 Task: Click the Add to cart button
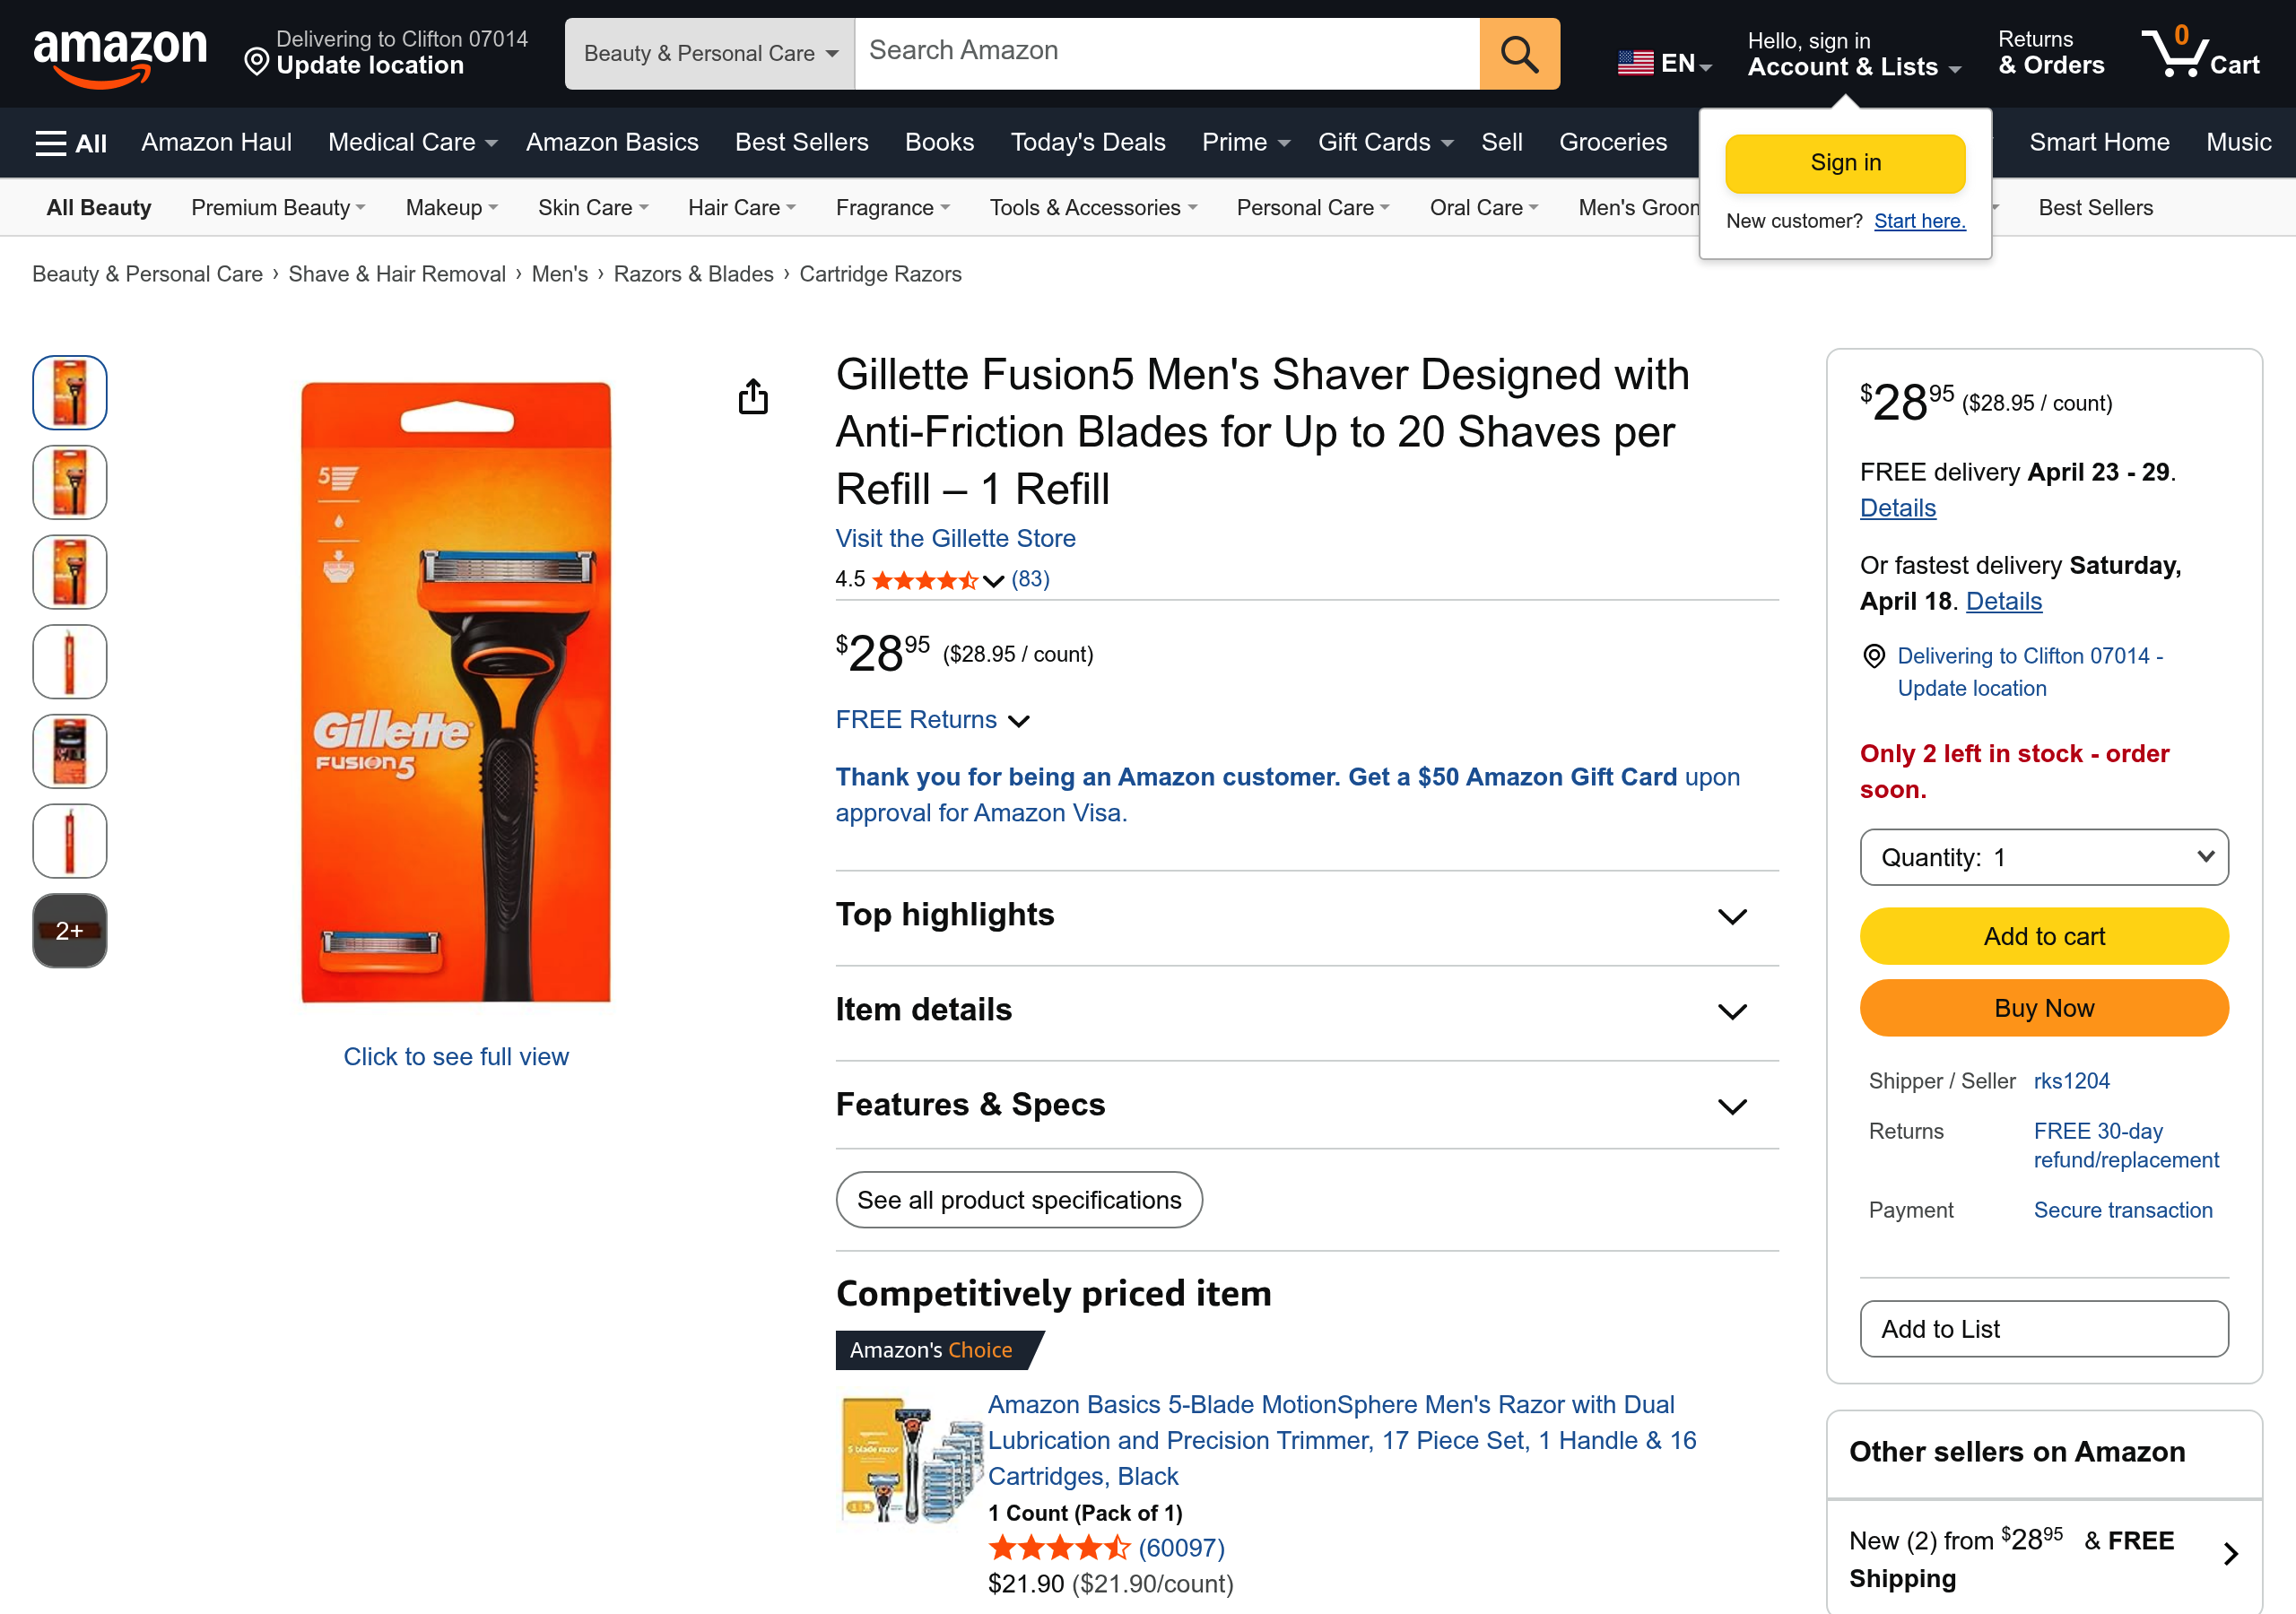click(x=2043, y=936)
